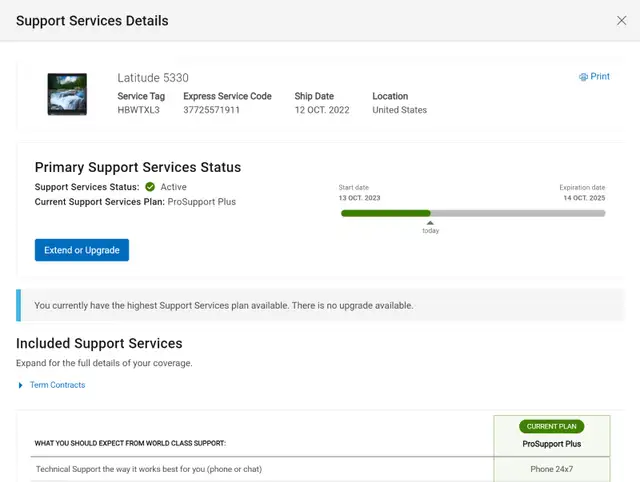Click the Phone 24x7 table cell

tap(551, 469)
